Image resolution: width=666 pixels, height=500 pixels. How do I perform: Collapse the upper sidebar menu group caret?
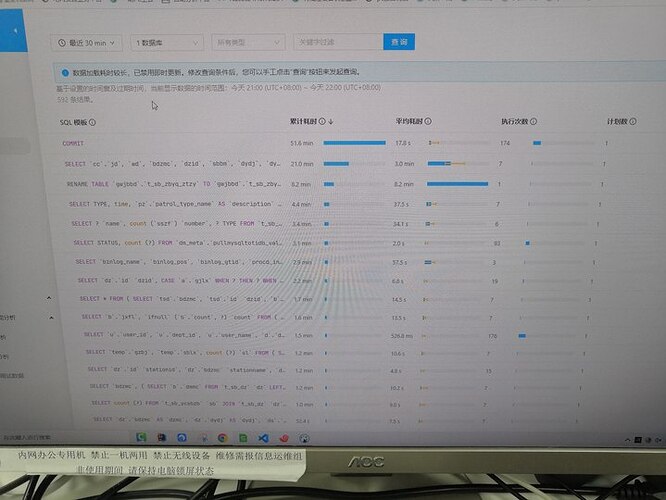tap(49, 298)
